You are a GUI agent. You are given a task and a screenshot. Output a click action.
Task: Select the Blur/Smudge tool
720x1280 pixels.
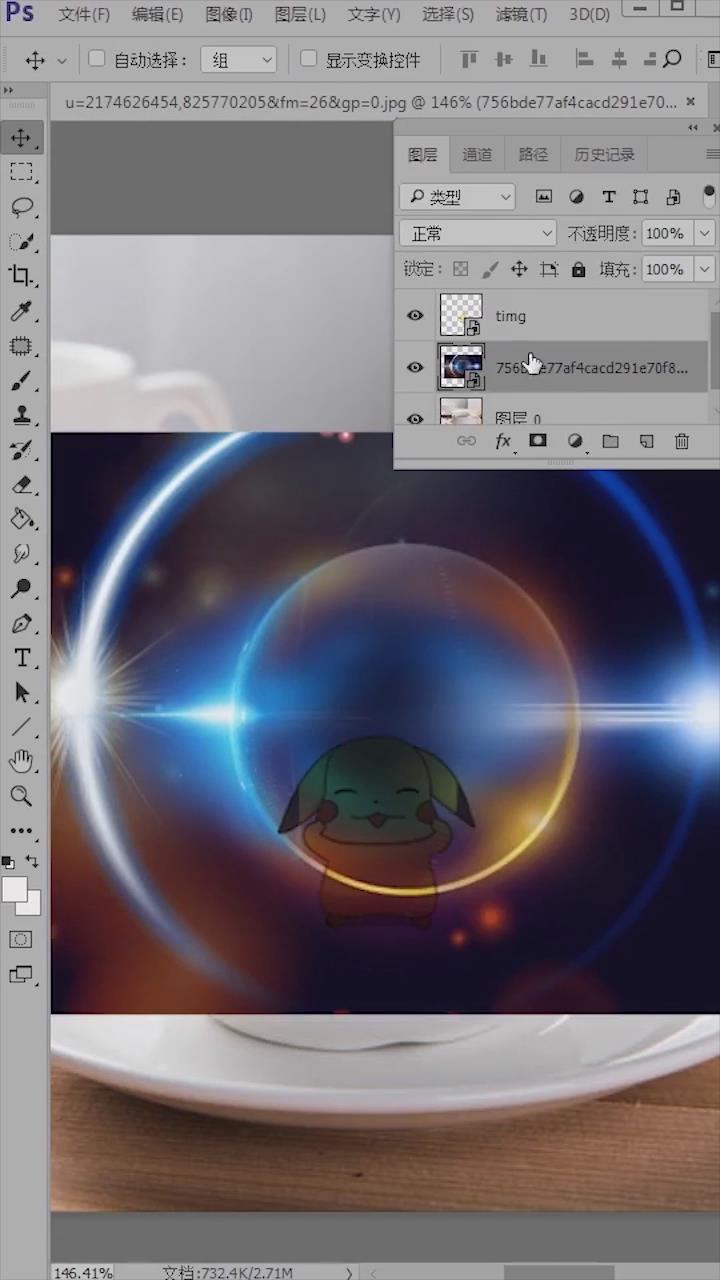pyautogui.click(x=21, y=554)
